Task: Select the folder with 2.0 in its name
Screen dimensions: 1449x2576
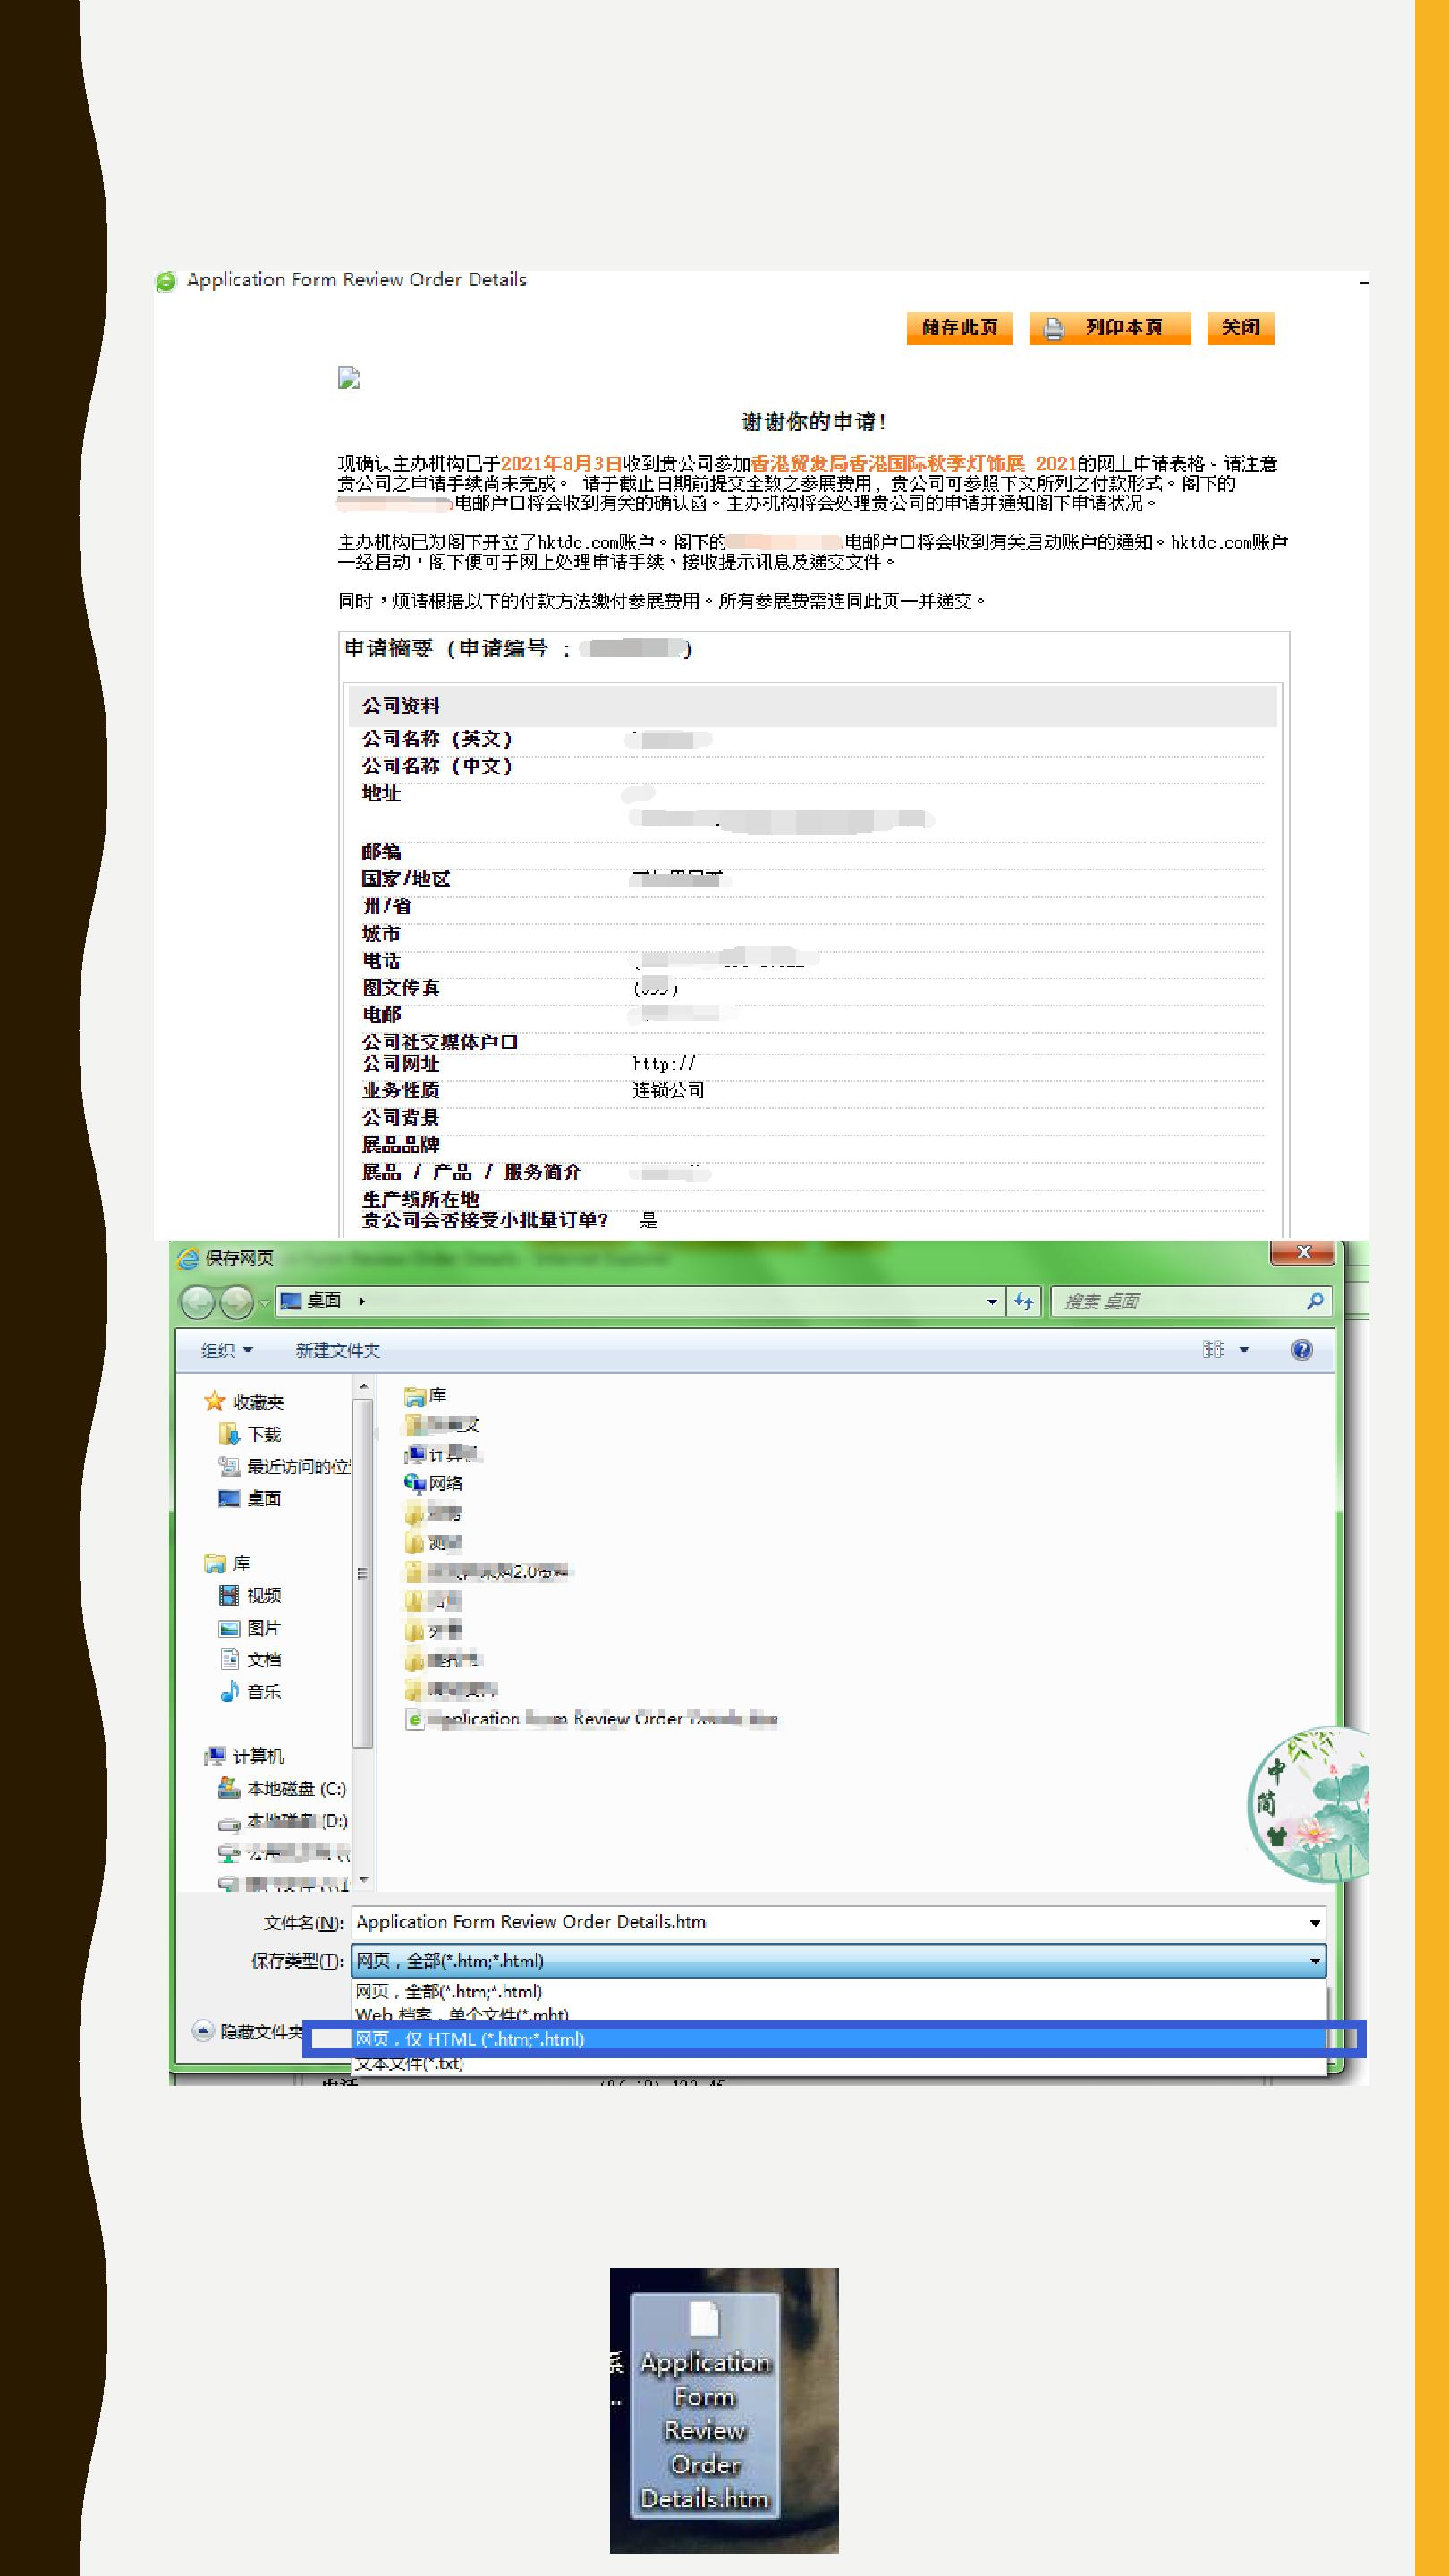Action: 488,1571
